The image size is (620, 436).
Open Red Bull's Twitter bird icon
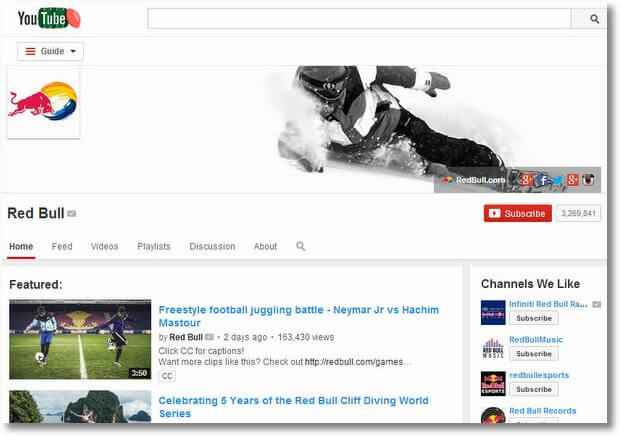[x=557, y=180]
